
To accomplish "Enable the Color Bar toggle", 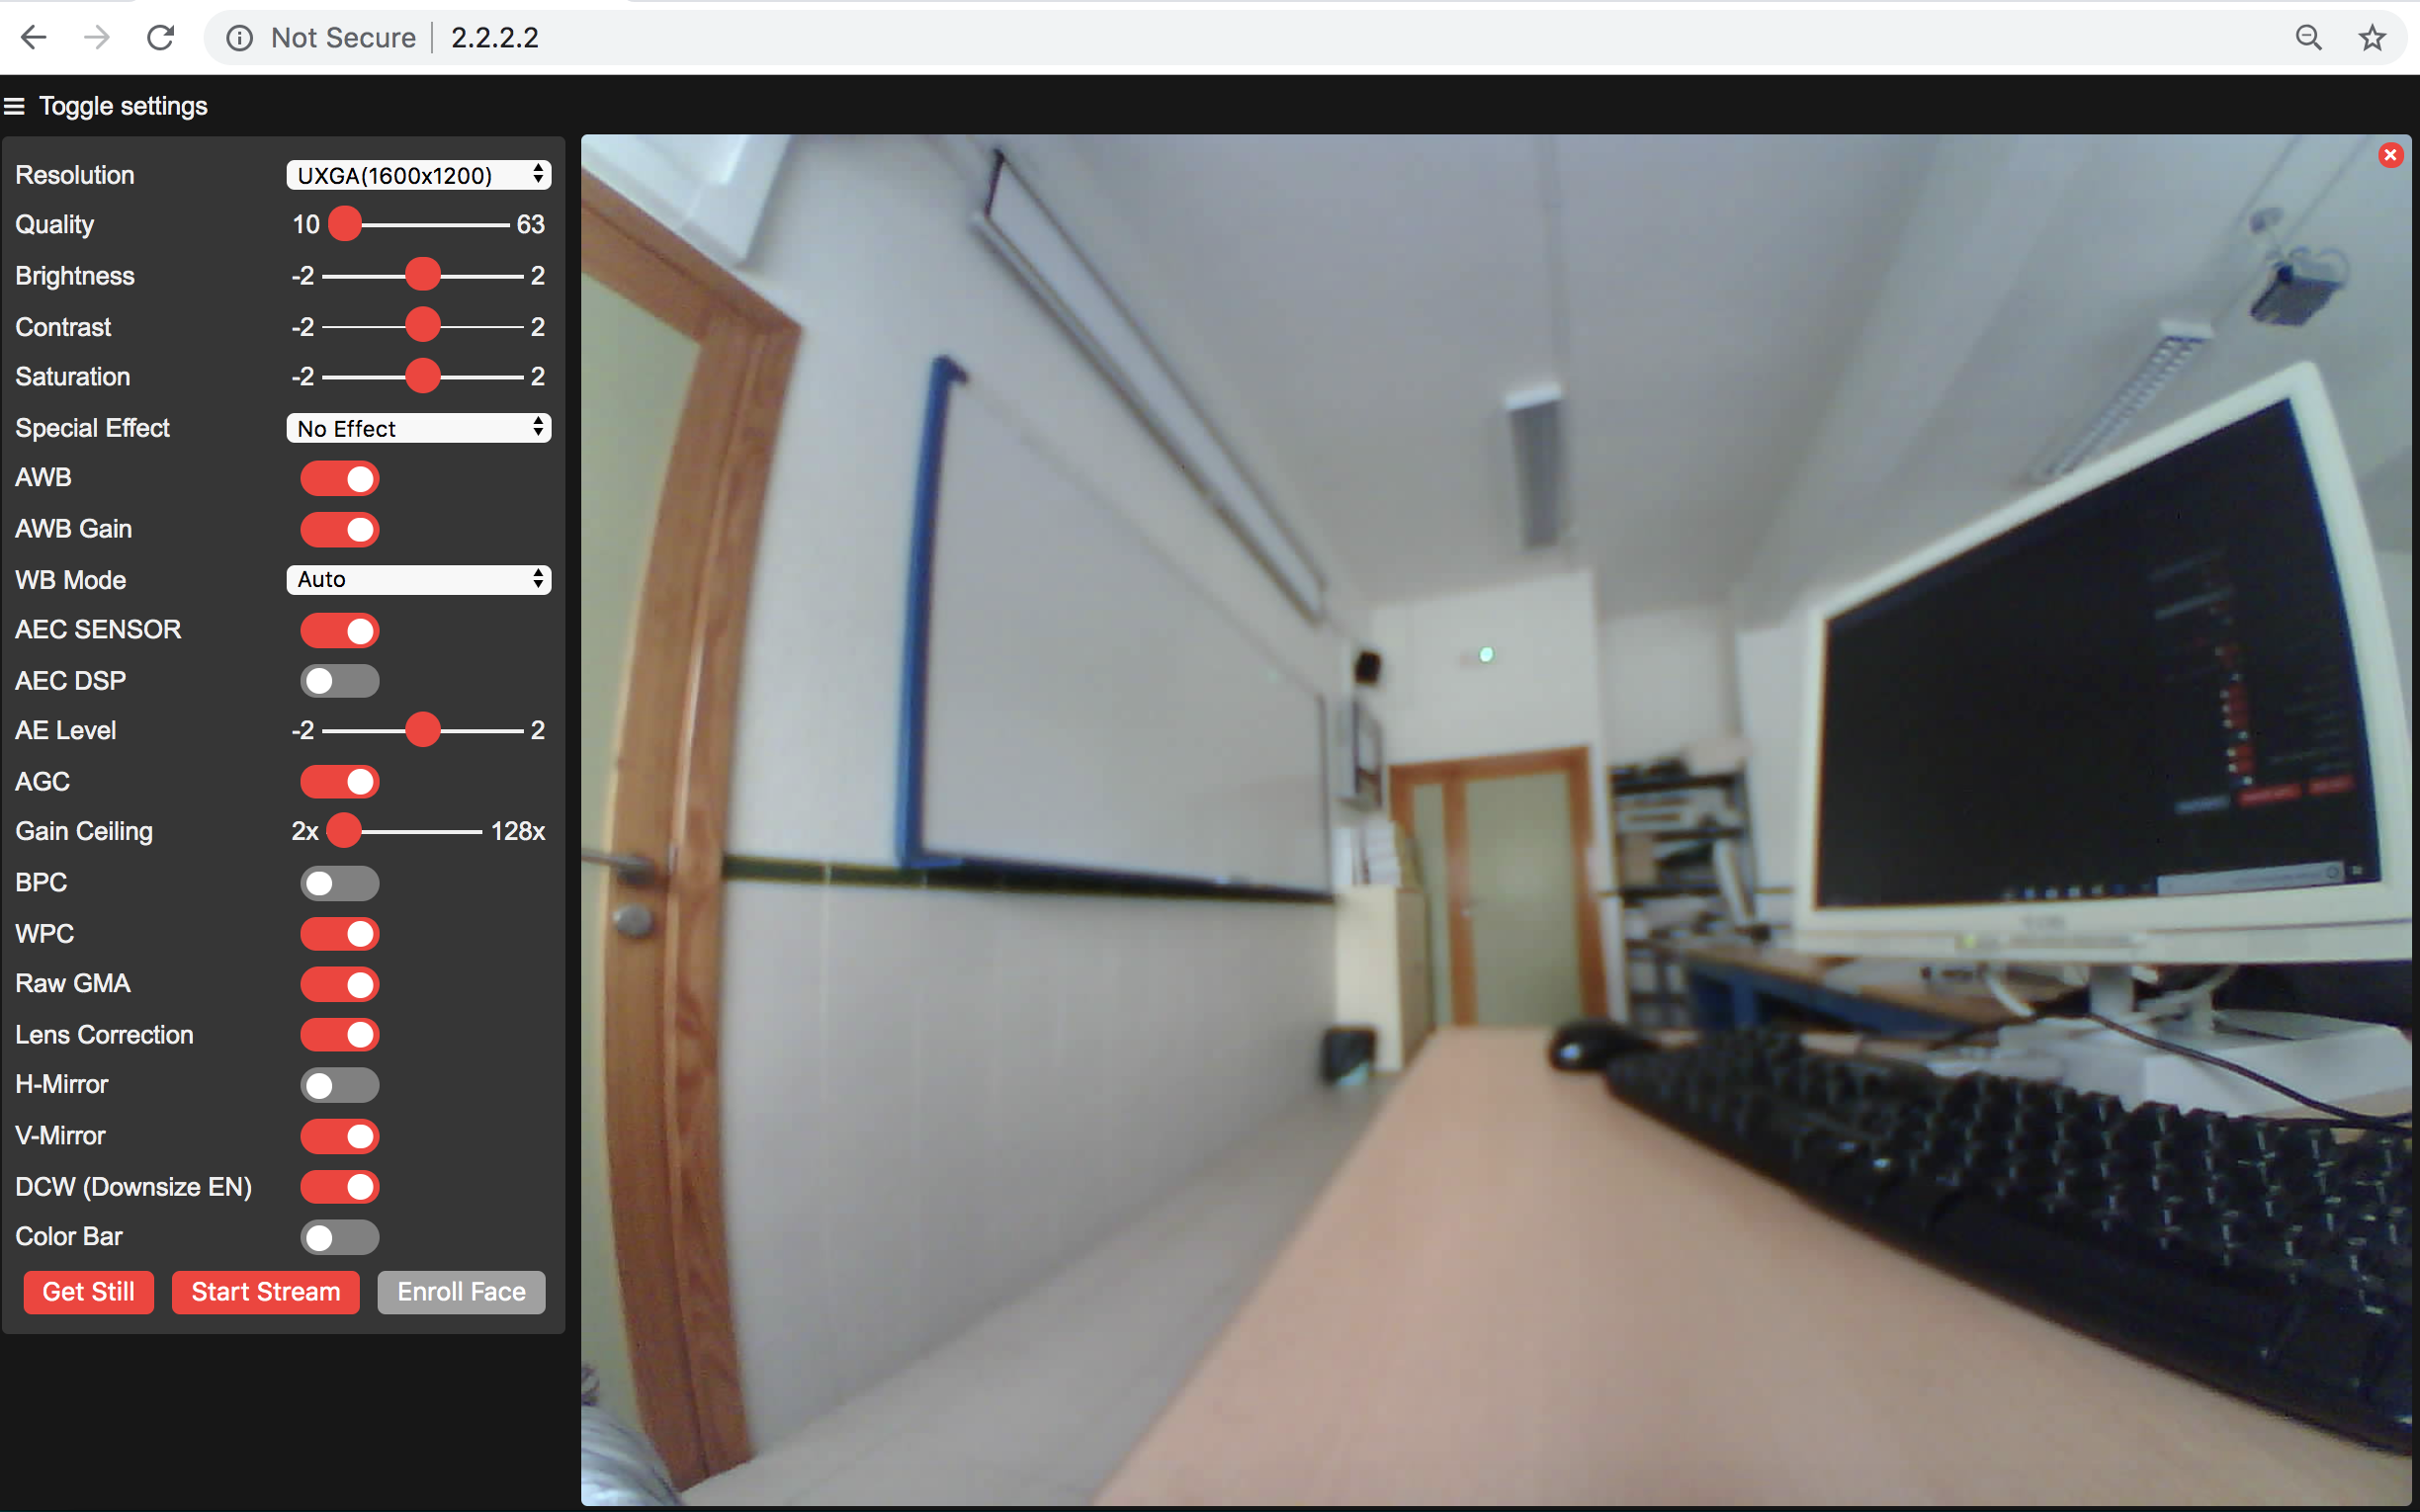I will 340,1237.
